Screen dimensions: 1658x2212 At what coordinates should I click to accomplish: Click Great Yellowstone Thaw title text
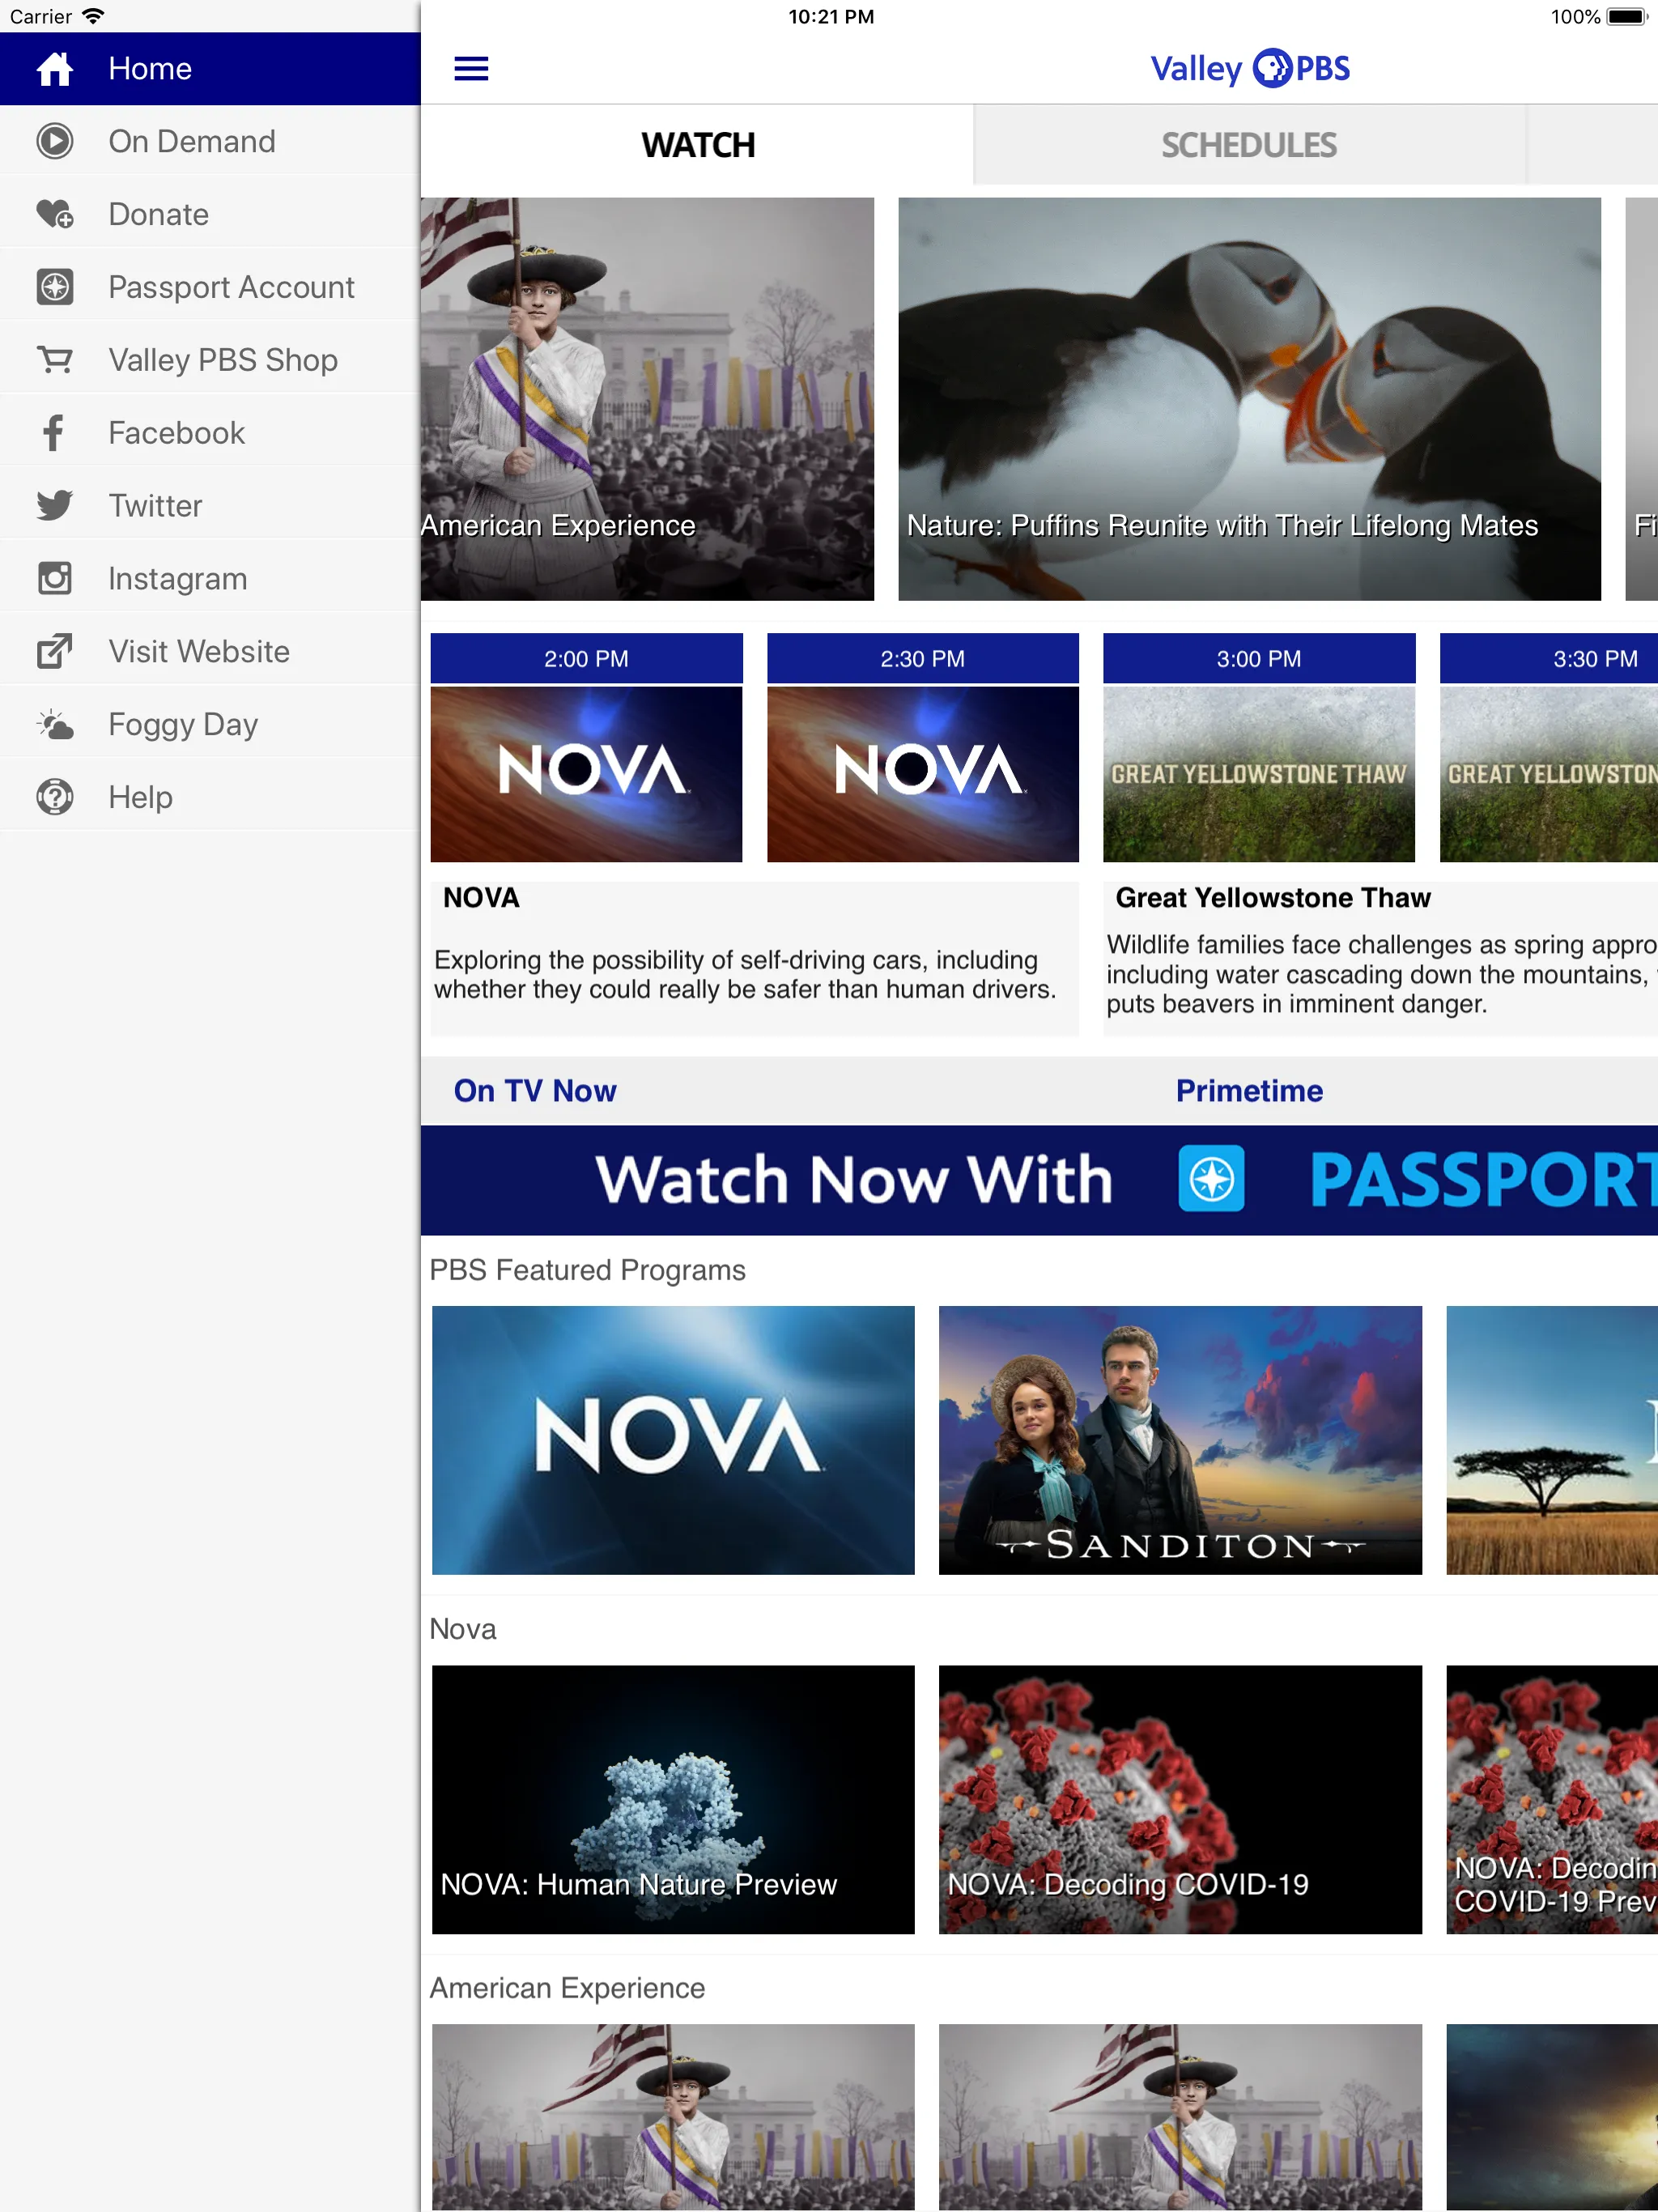pyautogui.click(x=1273, y=898)
